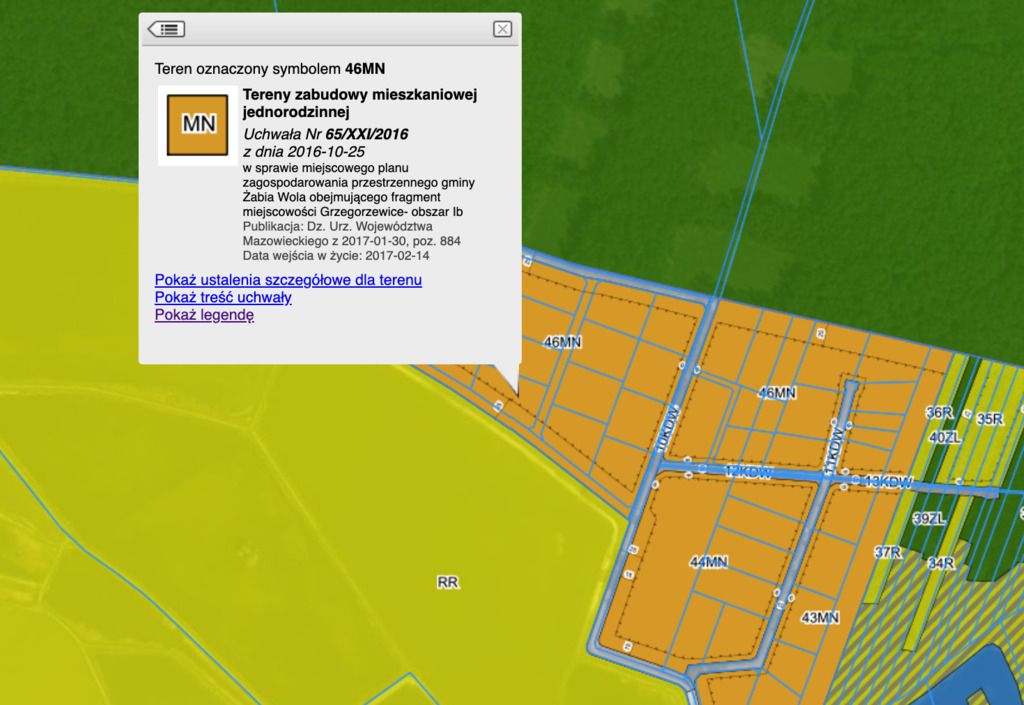Select the 37R parcel label

[x=888, y=552]
